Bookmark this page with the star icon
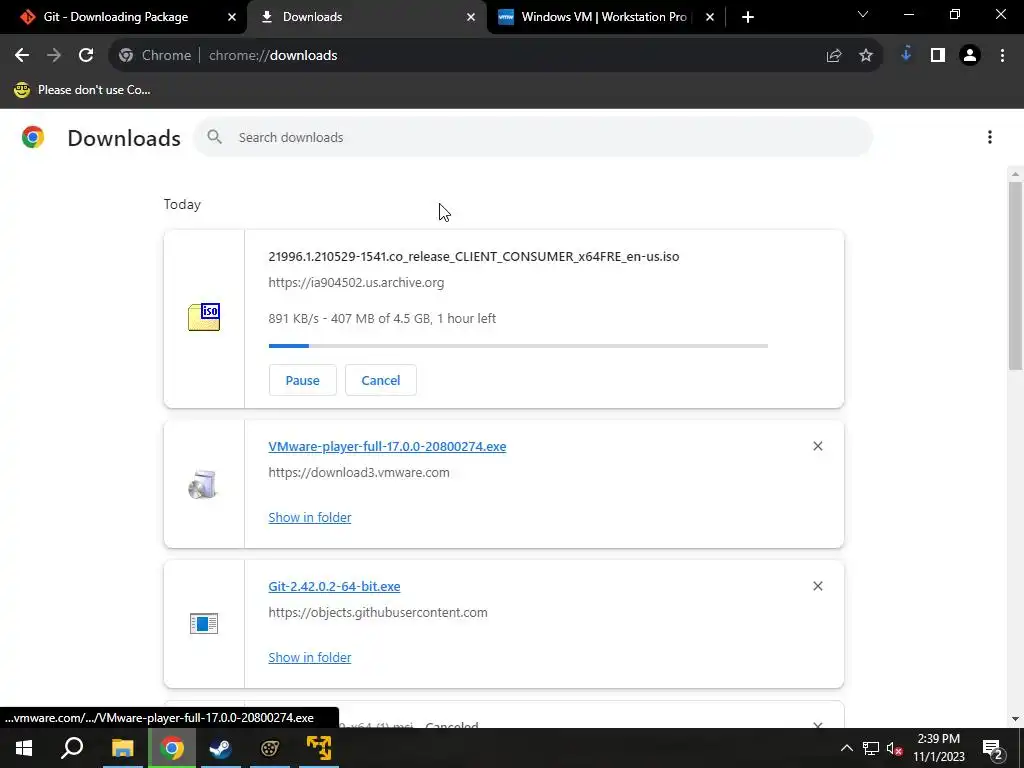This screenshot has width=1024, height=768. click(x=866, y=56)
